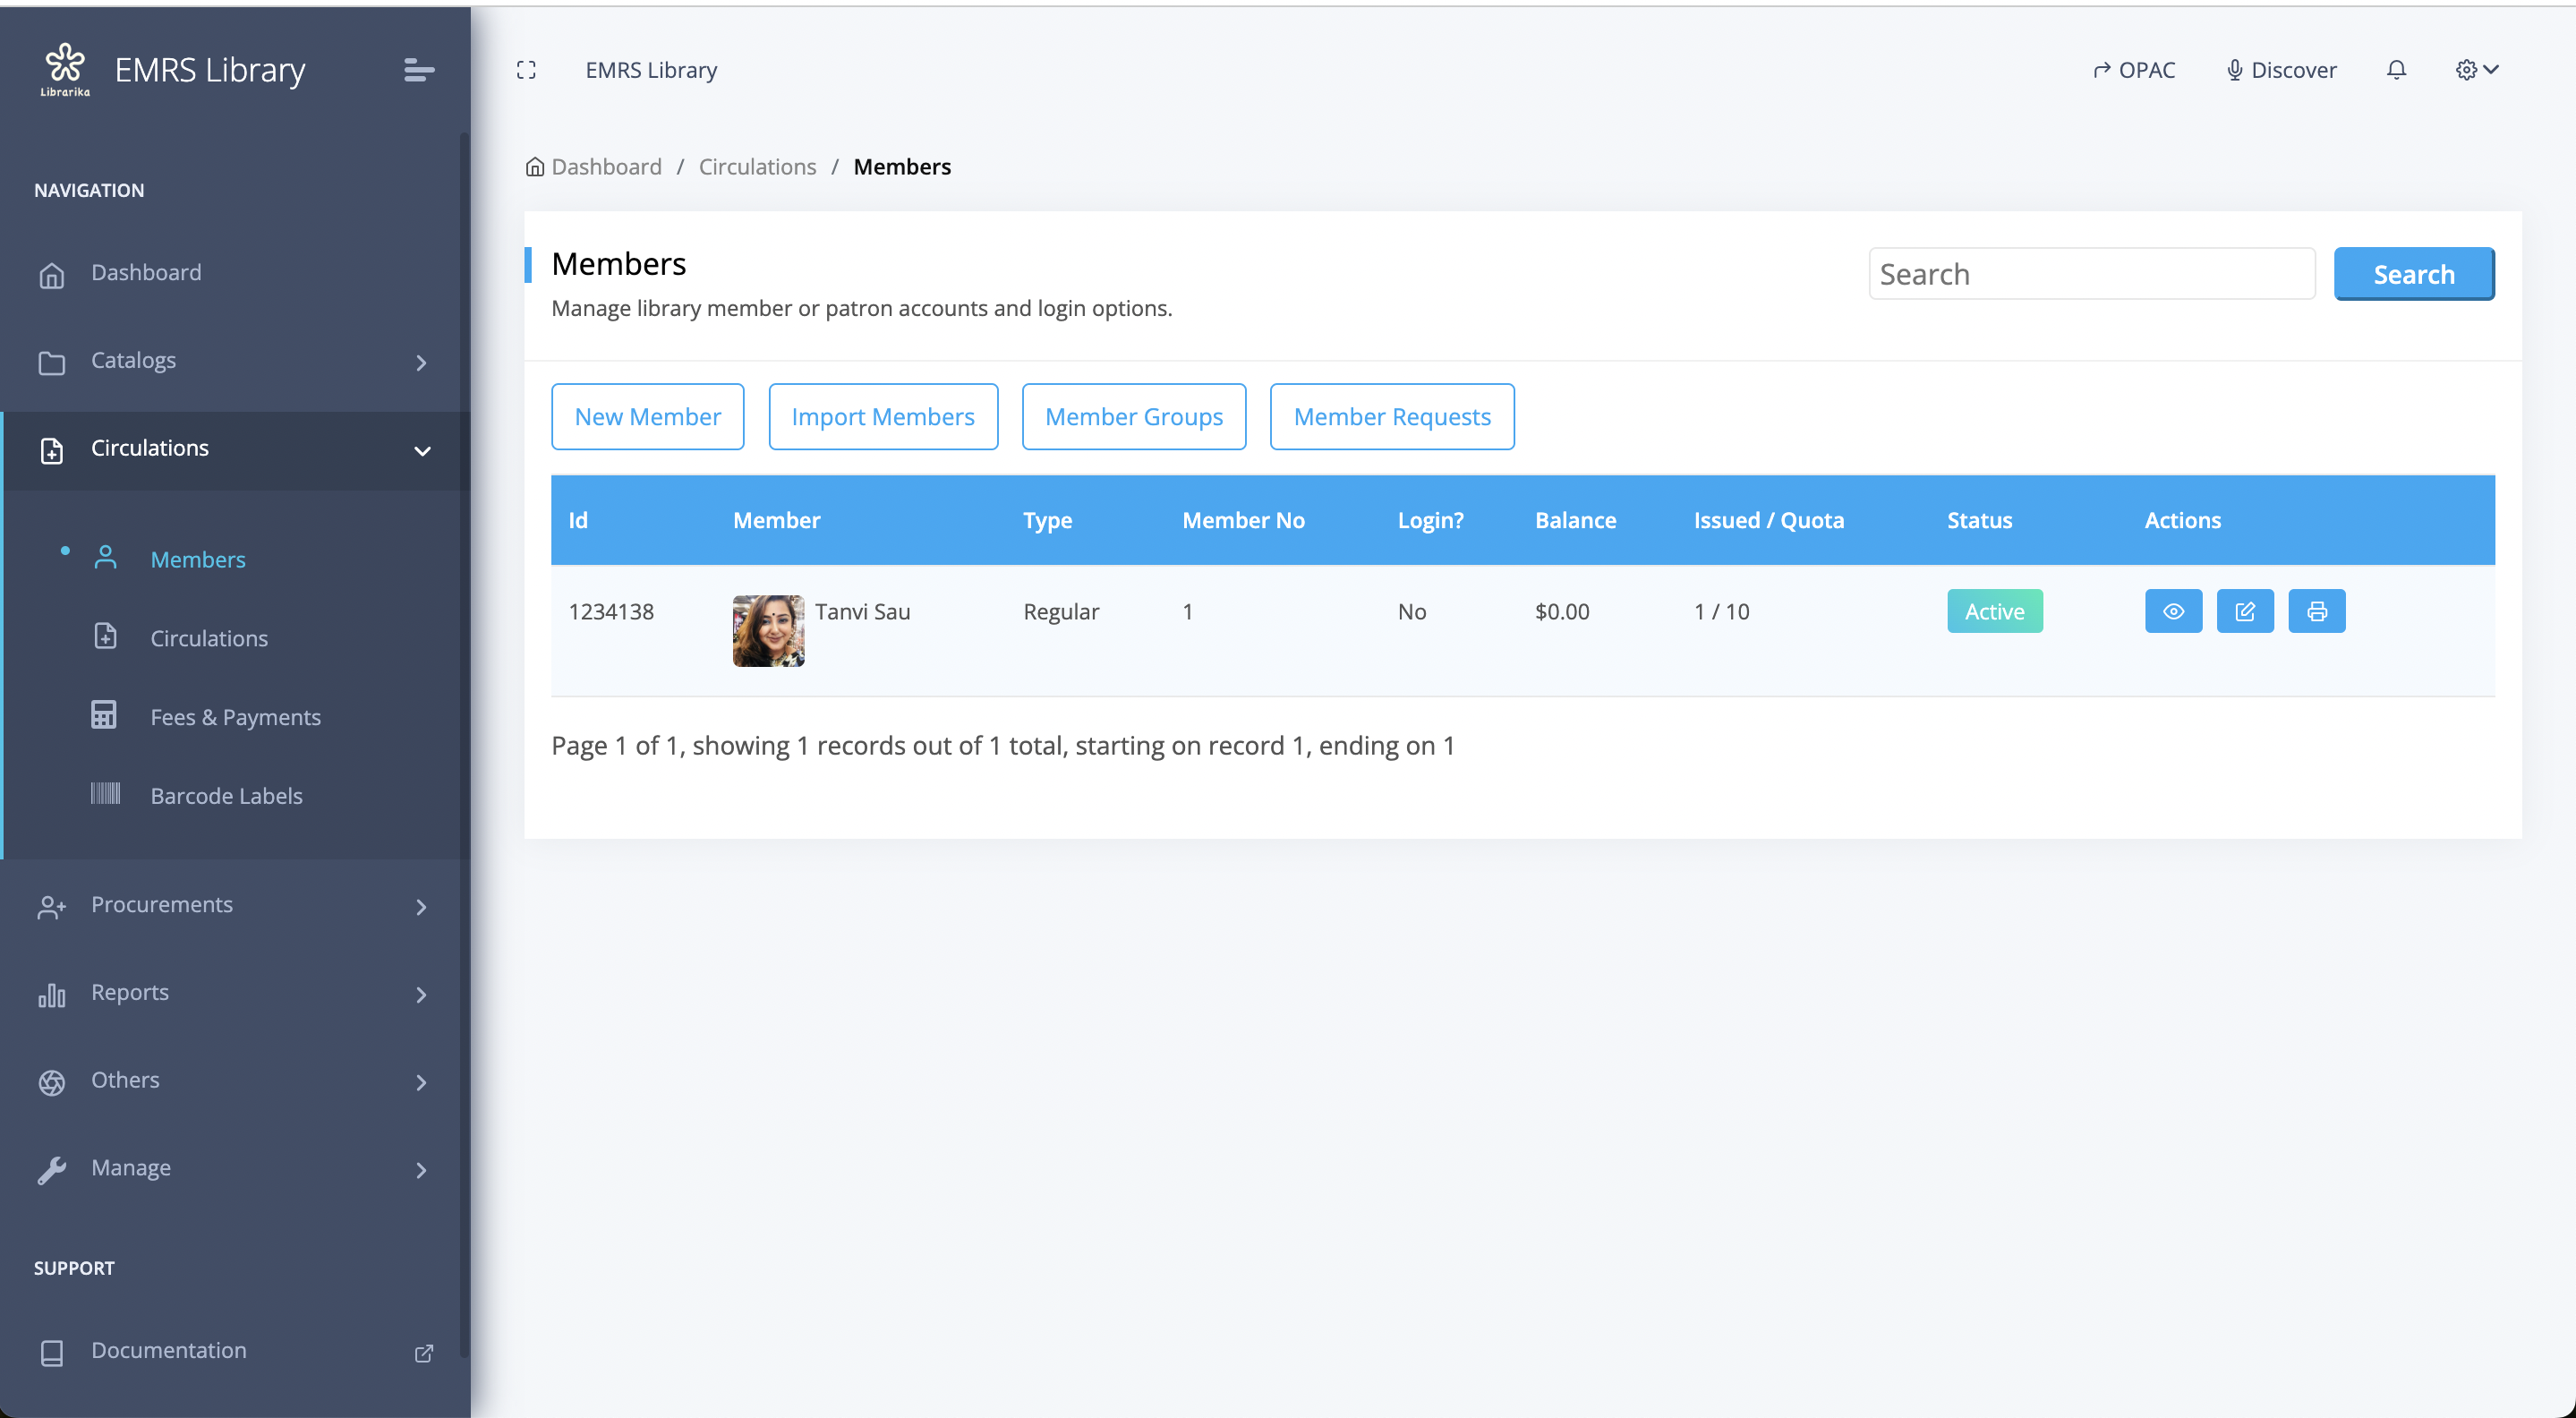2576x1418 pixels.
Task: Click the edit icon for Tanvi Sau
Action: [x=2244, y=611]
